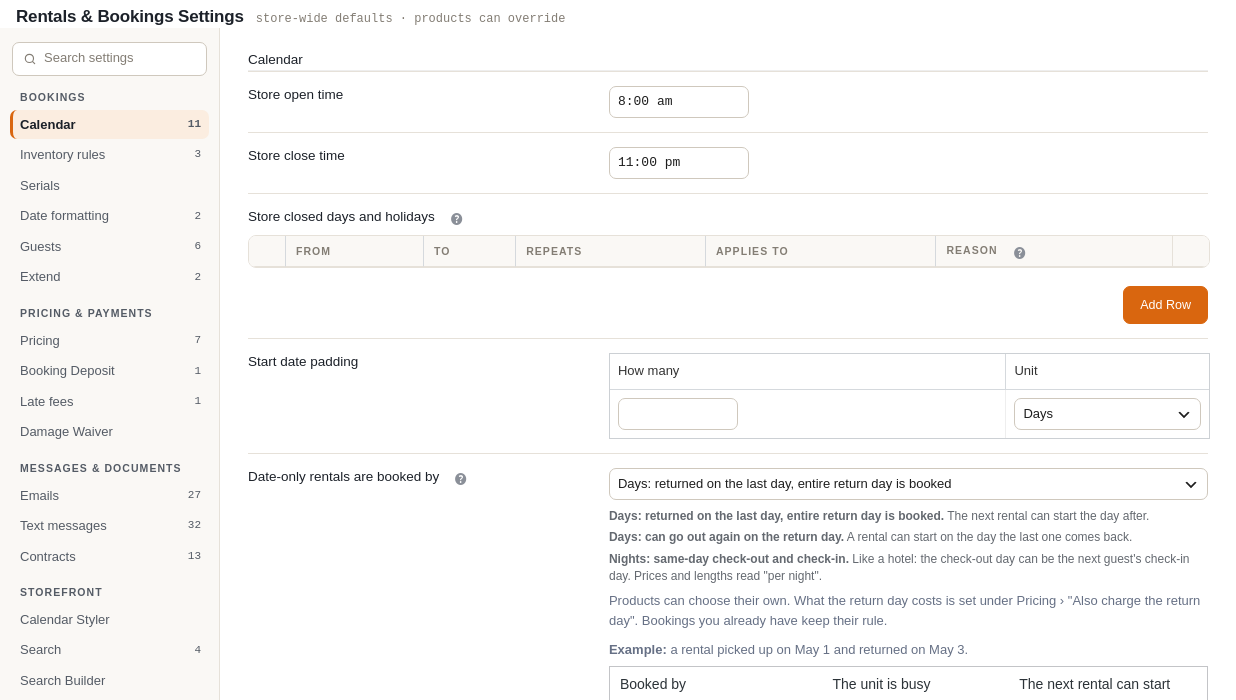This screenshot has width=1236, height=700.
Task: Click the Start date padding label
Action: point(303,362)
